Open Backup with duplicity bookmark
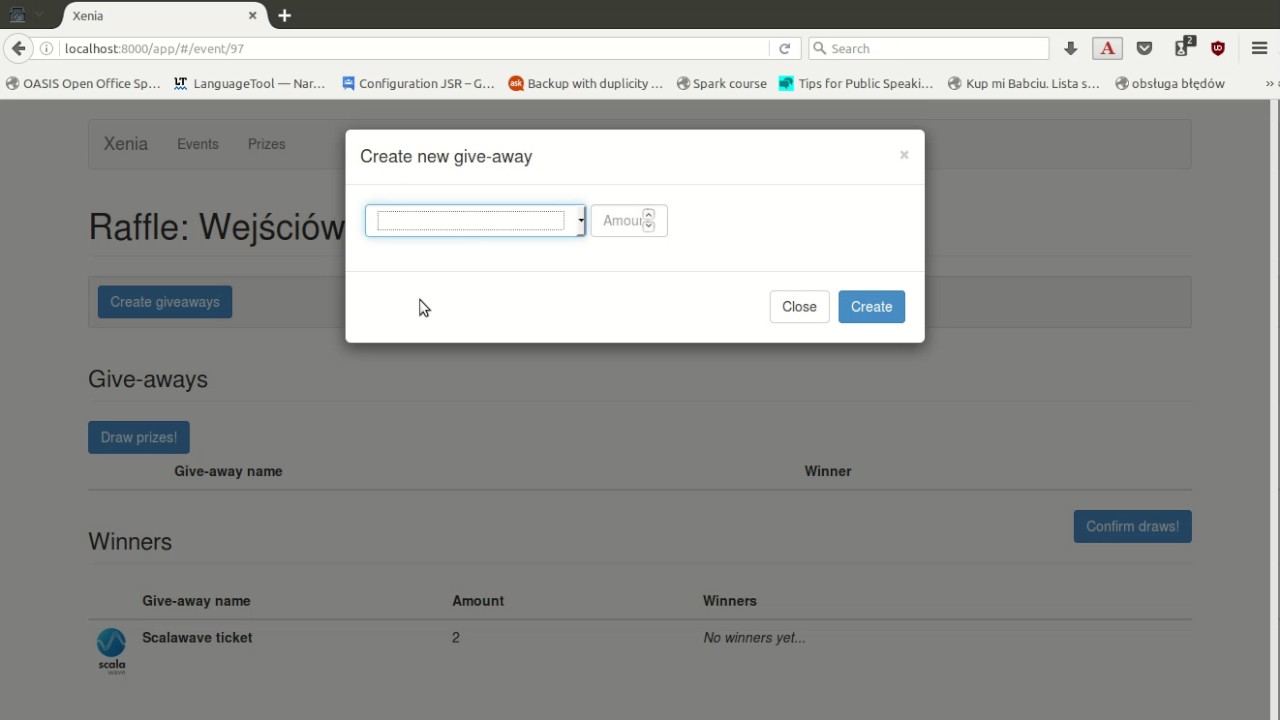The width and height of the screenshot is (1280, 720). 586,84
